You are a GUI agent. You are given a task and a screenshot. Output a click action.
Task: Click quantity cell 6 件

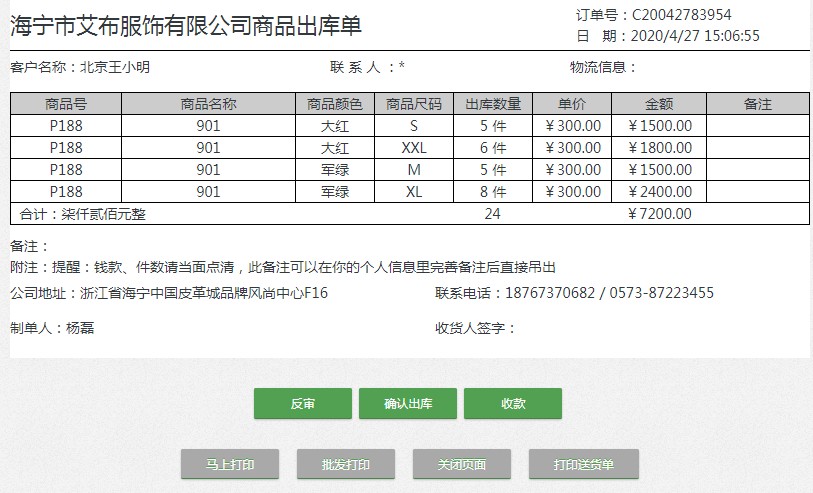tap(493, 148)
